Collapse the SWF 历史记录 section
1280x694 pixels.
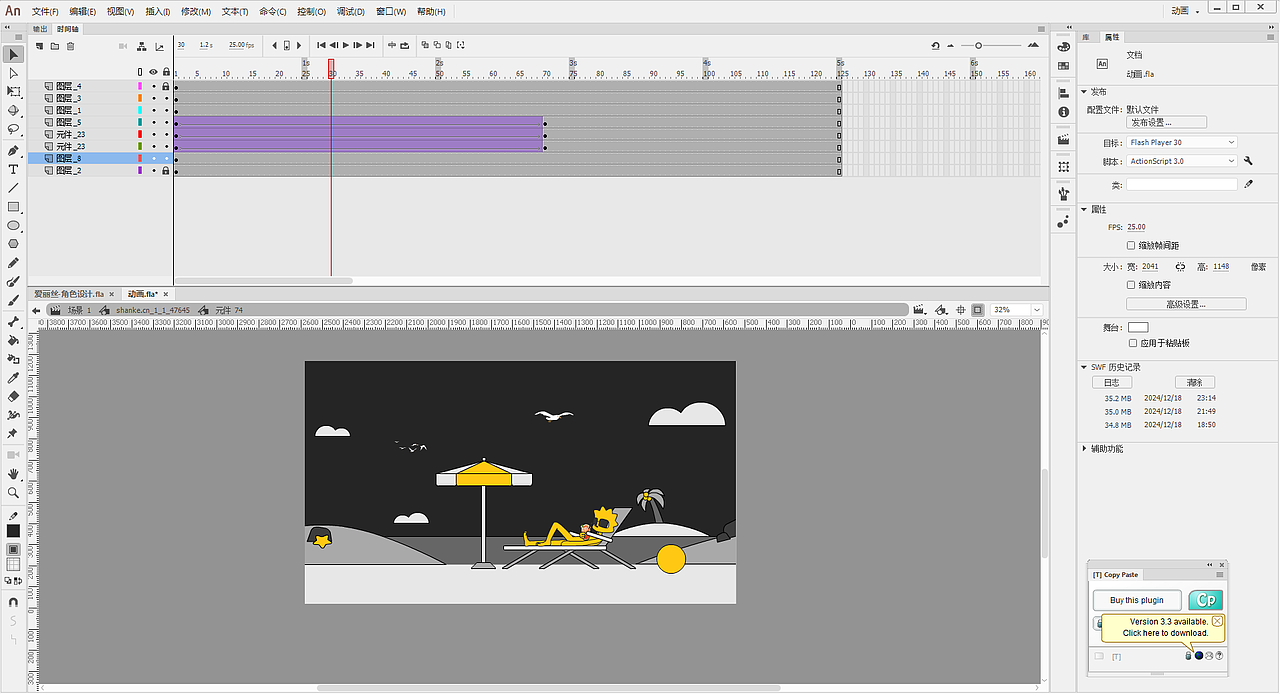[x=1084, y=367]
